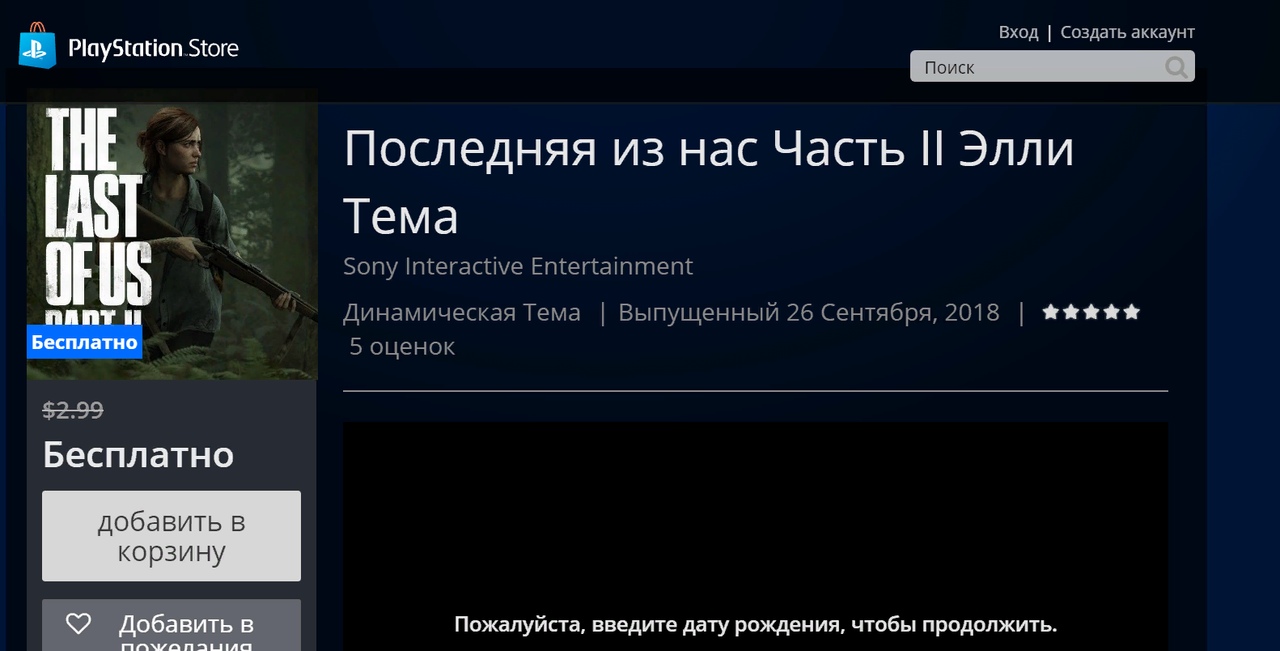Screen dimensions: 1280x651
Task: Click large Бесплатно price text
Action: point(138,455)
